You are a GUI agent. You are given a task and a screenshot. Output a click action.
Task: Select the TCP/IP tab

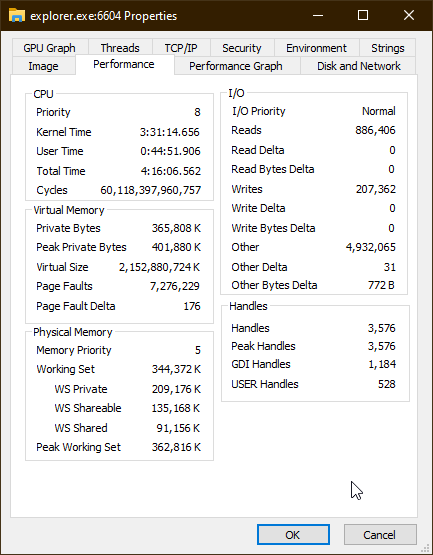click(x=181, y=48)
